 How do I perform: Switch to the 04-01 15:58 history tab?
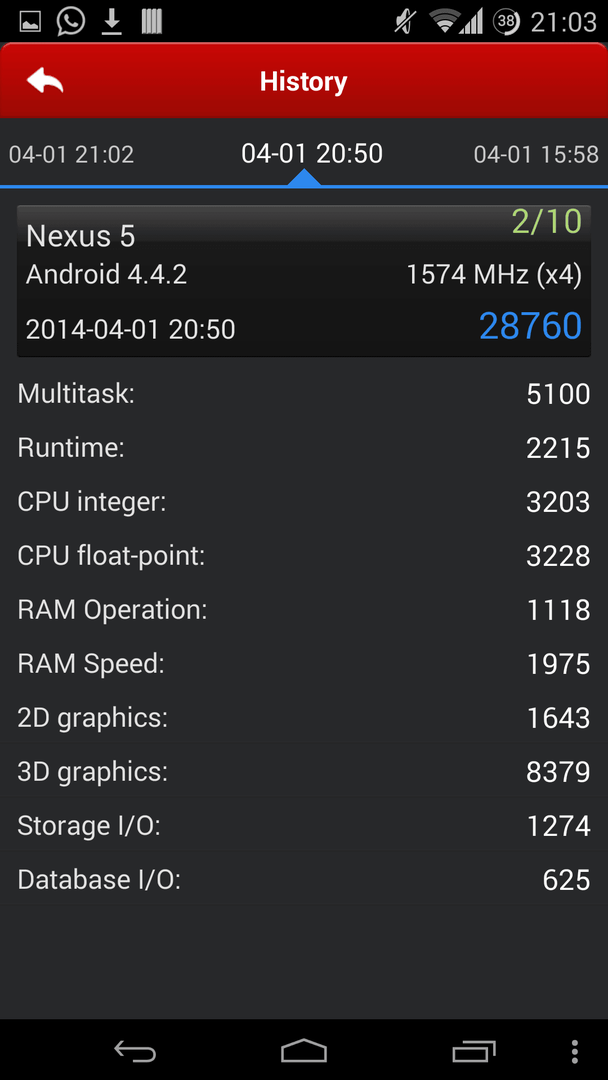[536, 154]
